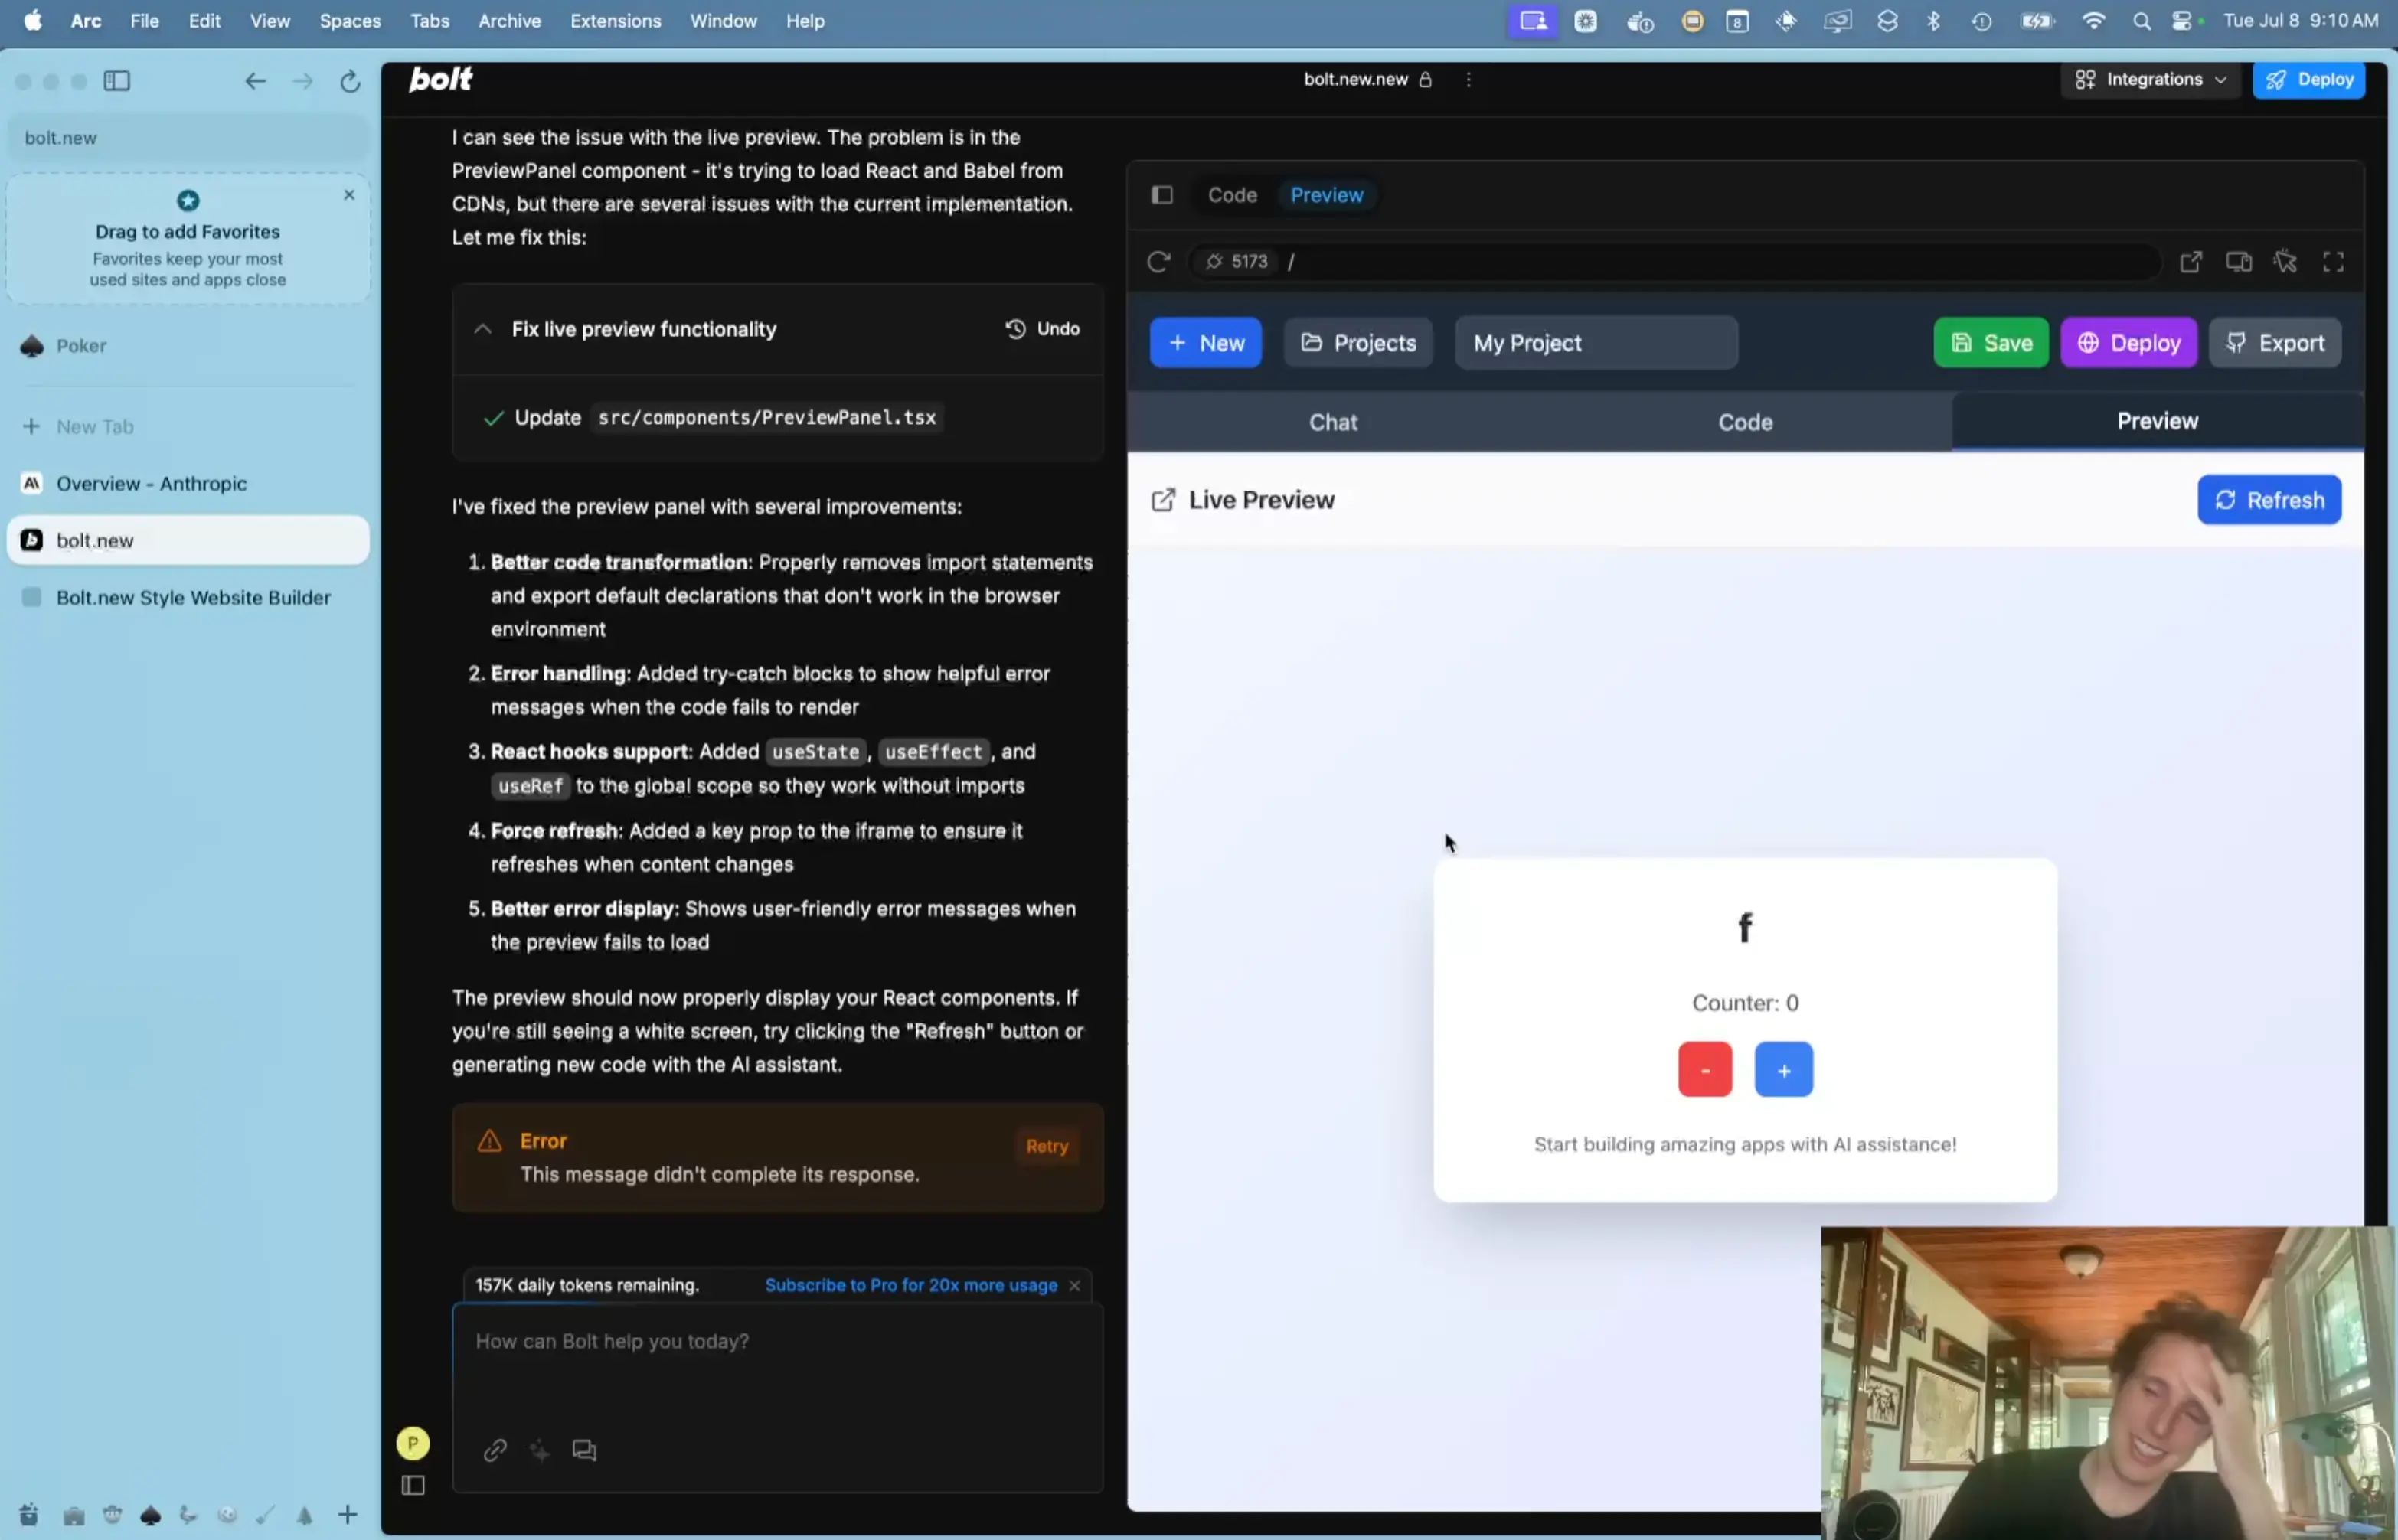The image size is (2398, 1540).
Task: Open the Integrations dropdown
Action: (2151, 80)
